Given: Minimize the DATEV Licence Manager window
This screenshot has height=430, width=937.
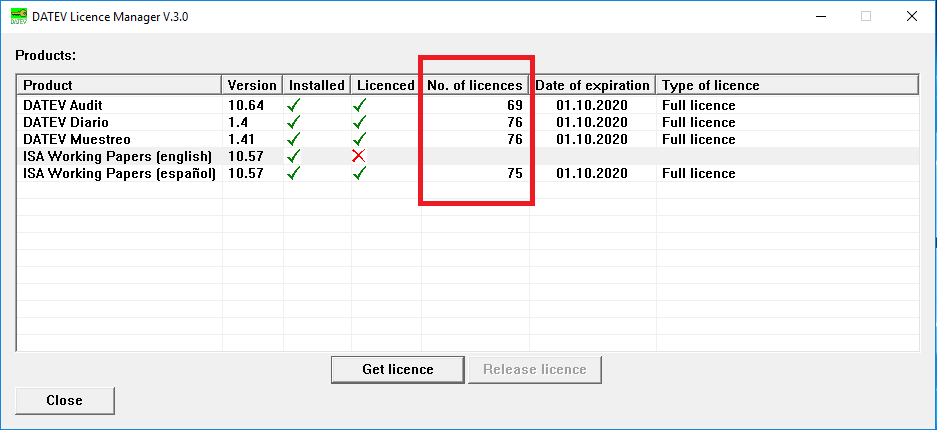Looking at the screenshot, I should pyautogui.click(x=820, y=17).
